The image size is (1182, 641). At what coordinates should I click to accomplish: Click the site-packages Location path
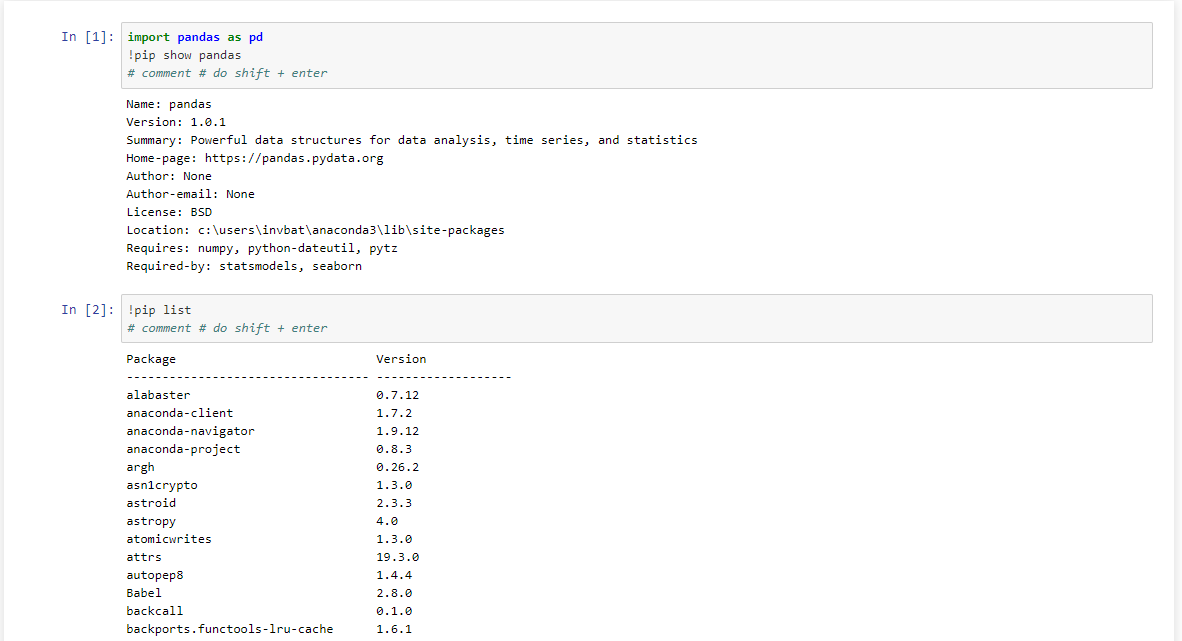350,230
